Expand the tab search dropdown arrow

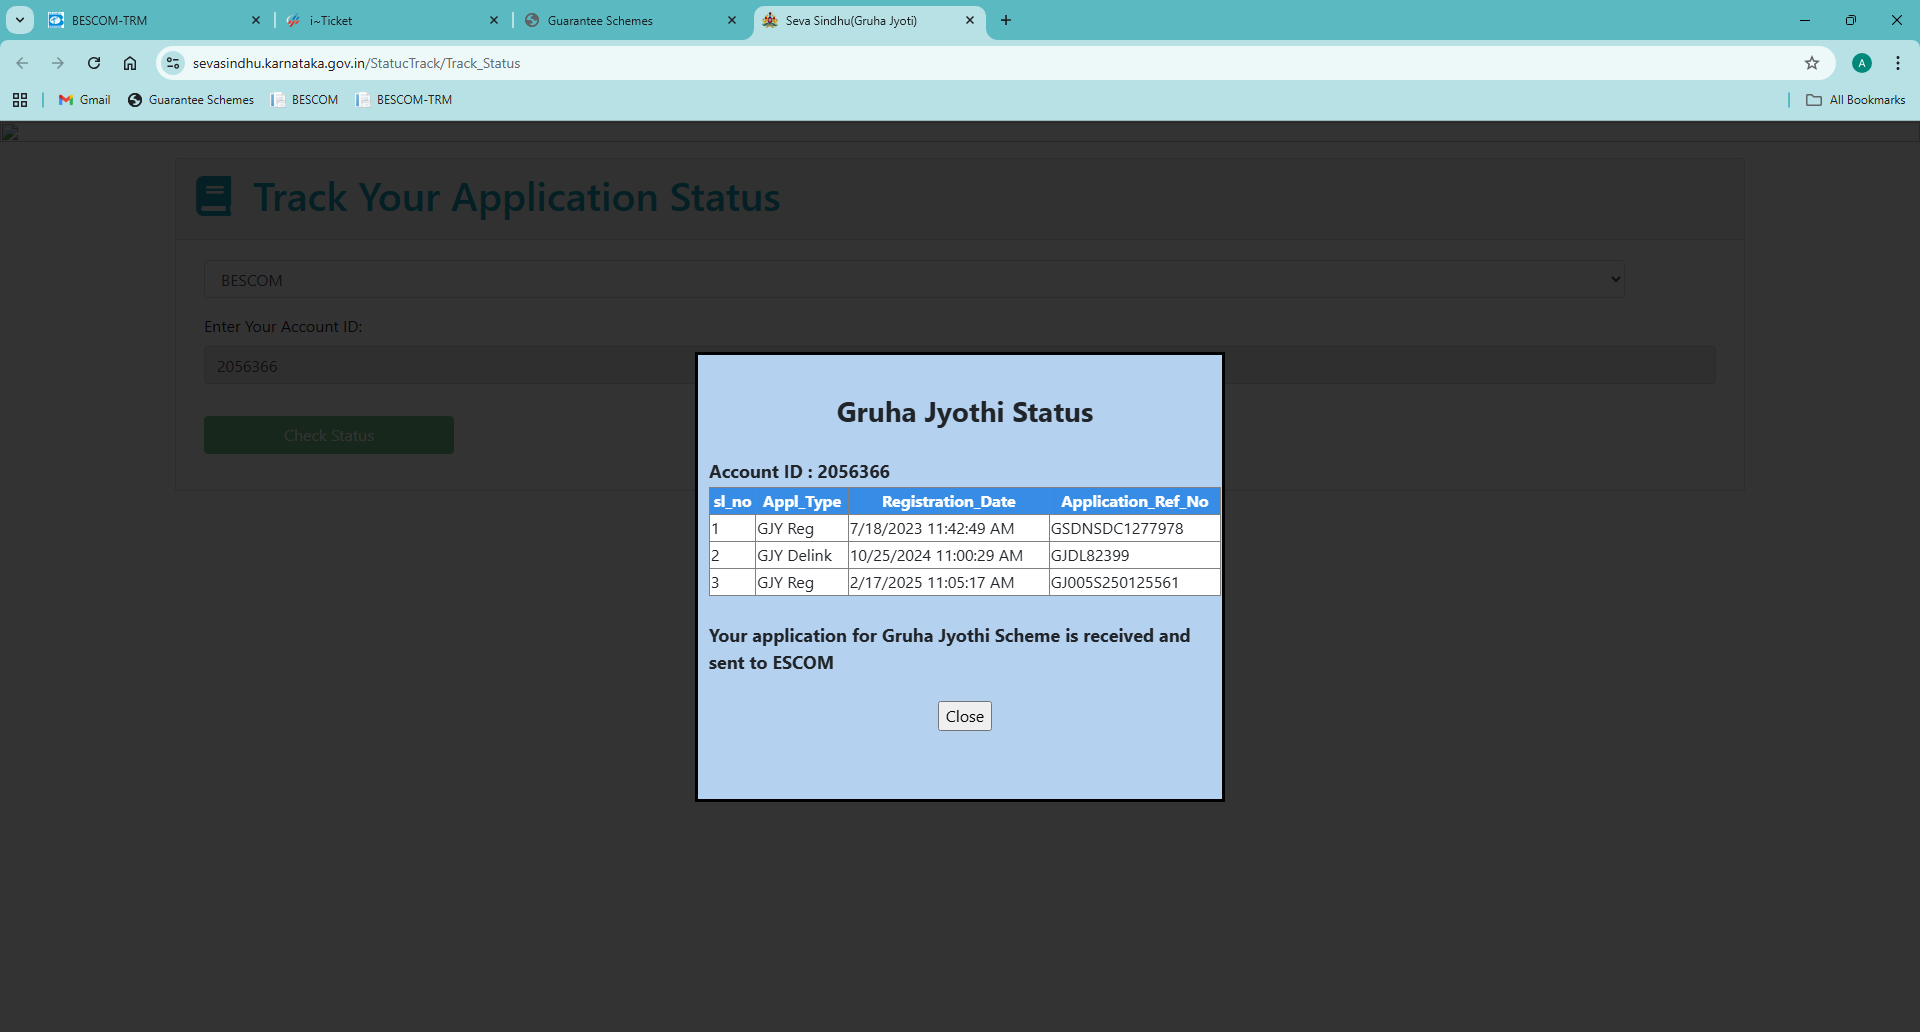[x=20, y=20]
